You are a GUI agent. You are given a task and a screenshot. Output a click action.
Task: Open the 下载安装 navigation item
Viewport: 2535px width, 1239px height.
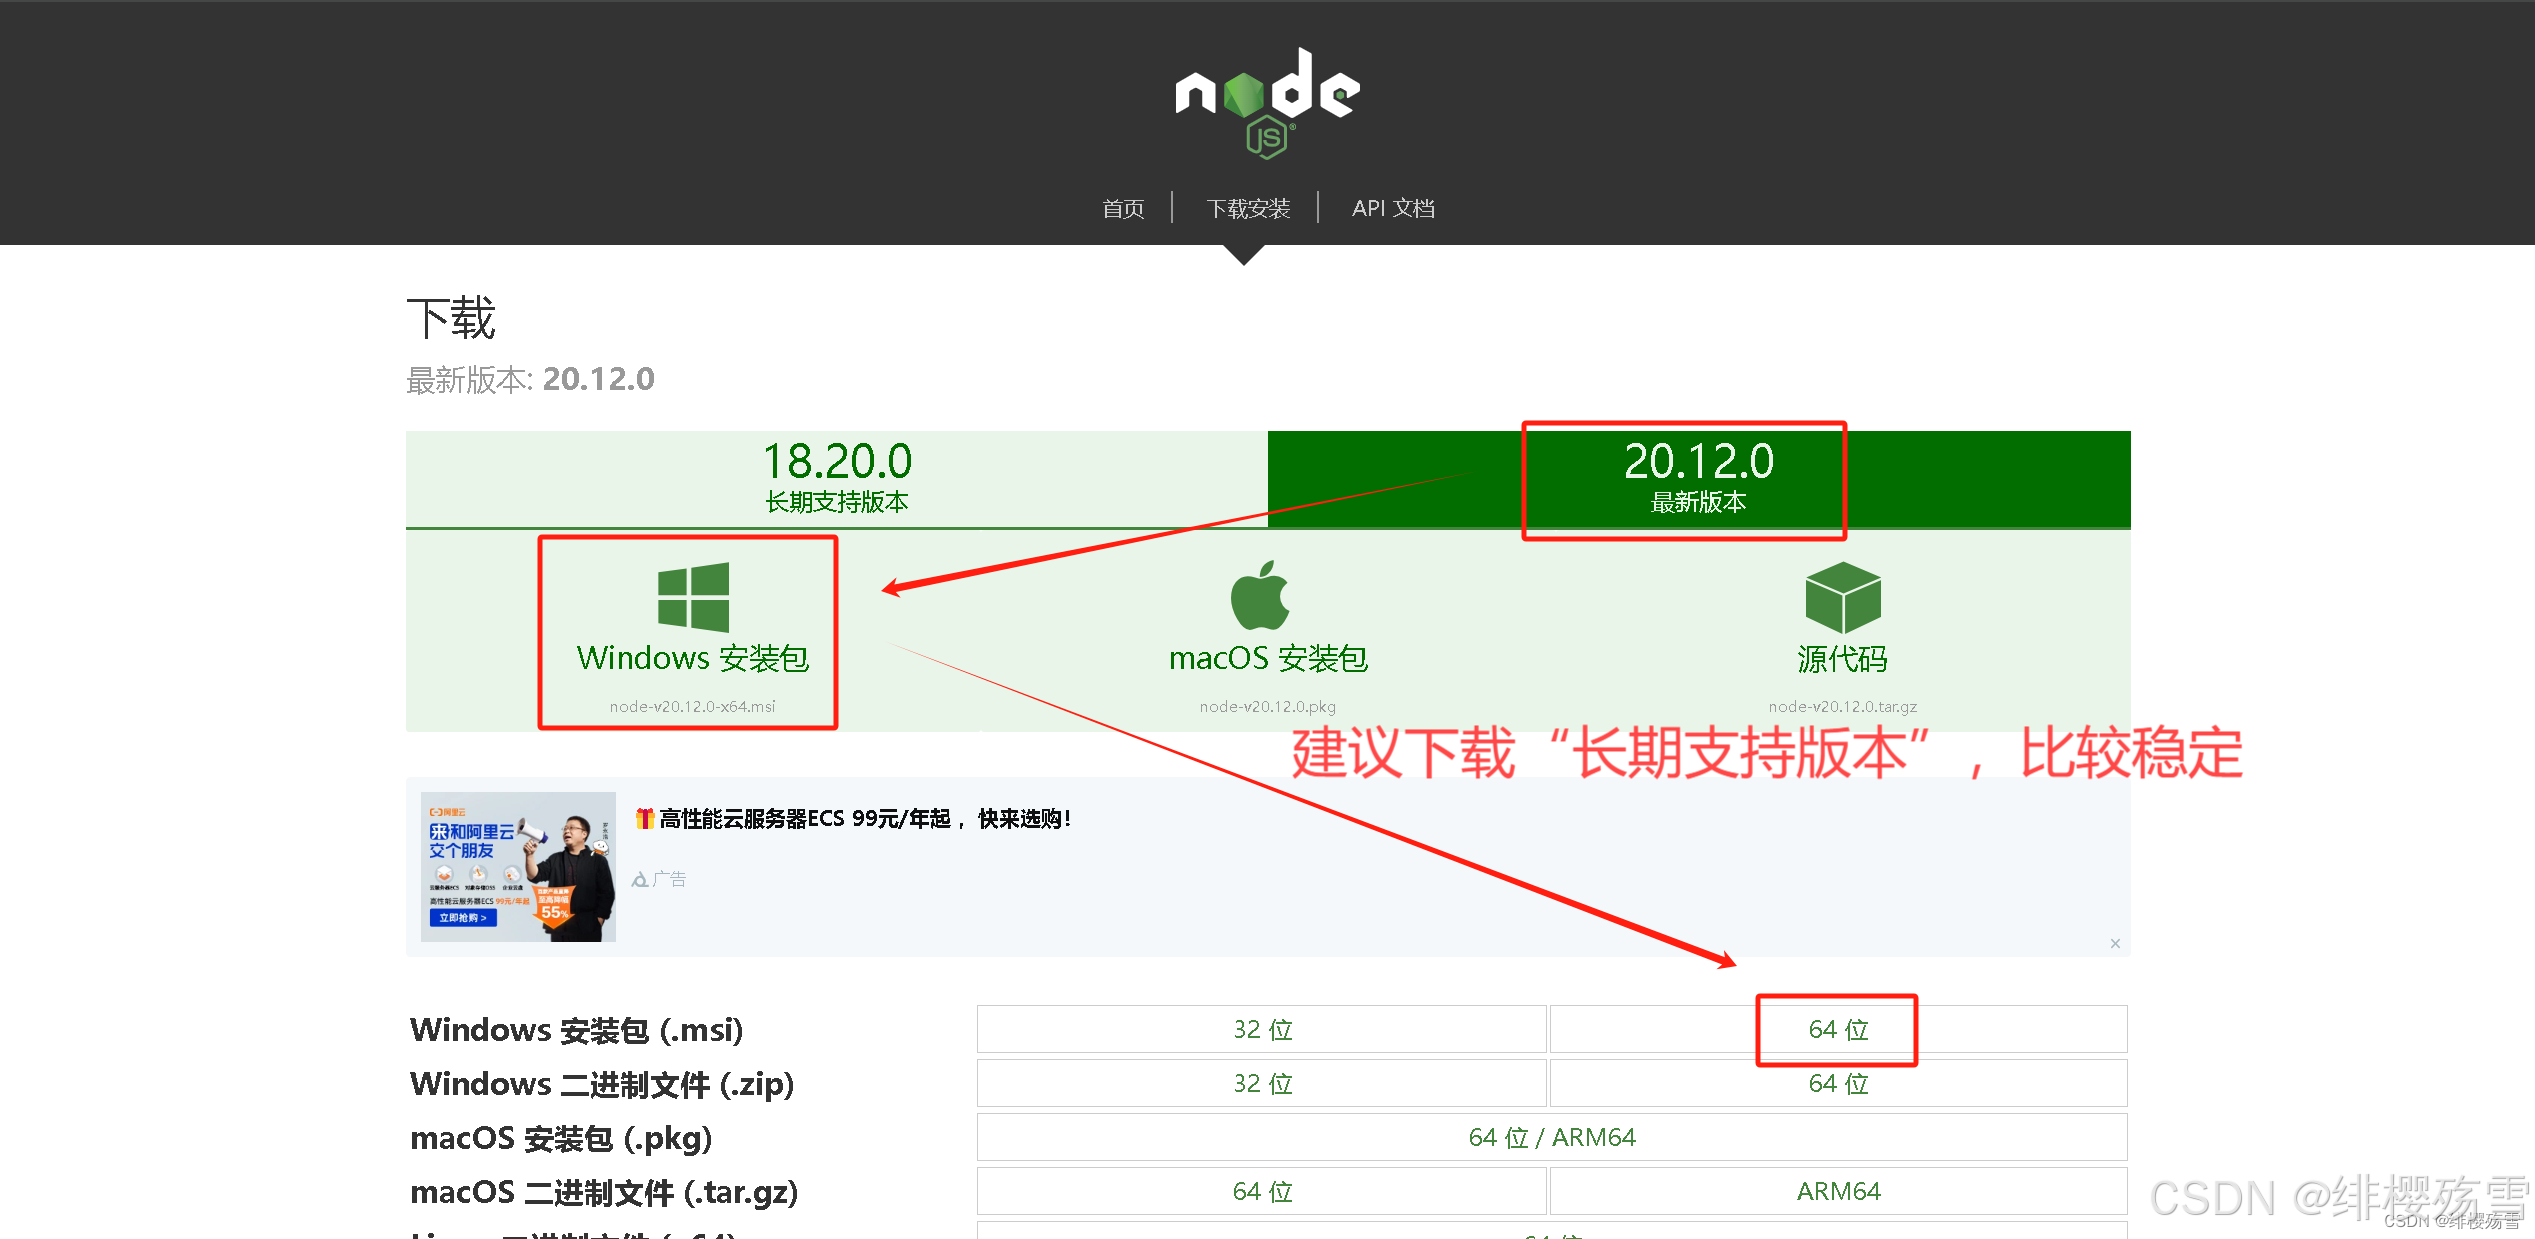click(x=1248, y=208)
